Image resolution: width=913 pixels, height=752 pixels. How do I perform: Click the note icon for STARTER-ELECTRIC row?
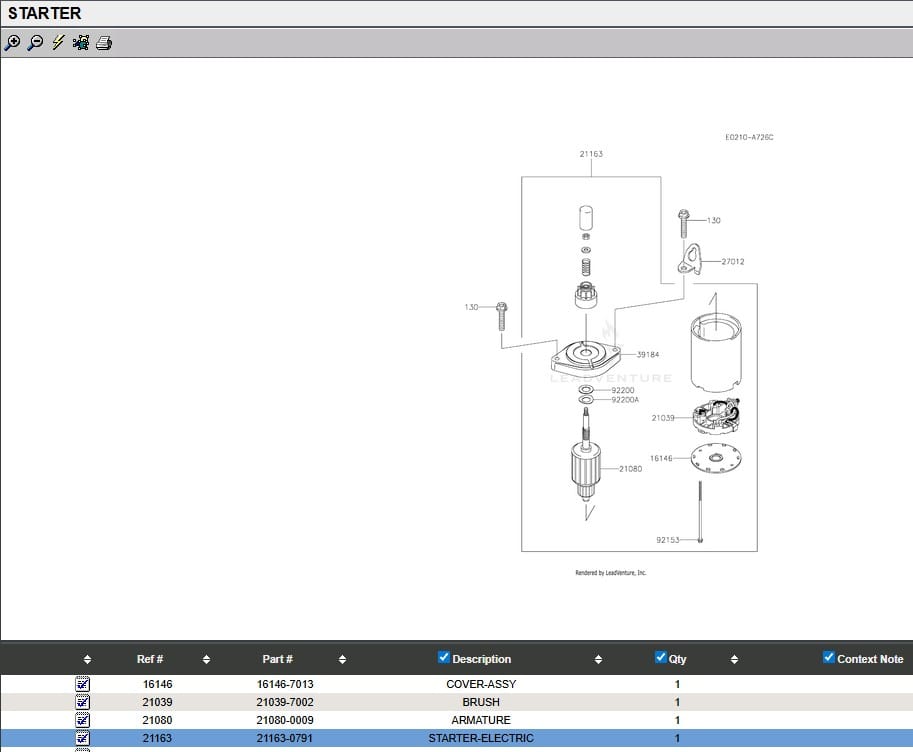pos(83,738)
